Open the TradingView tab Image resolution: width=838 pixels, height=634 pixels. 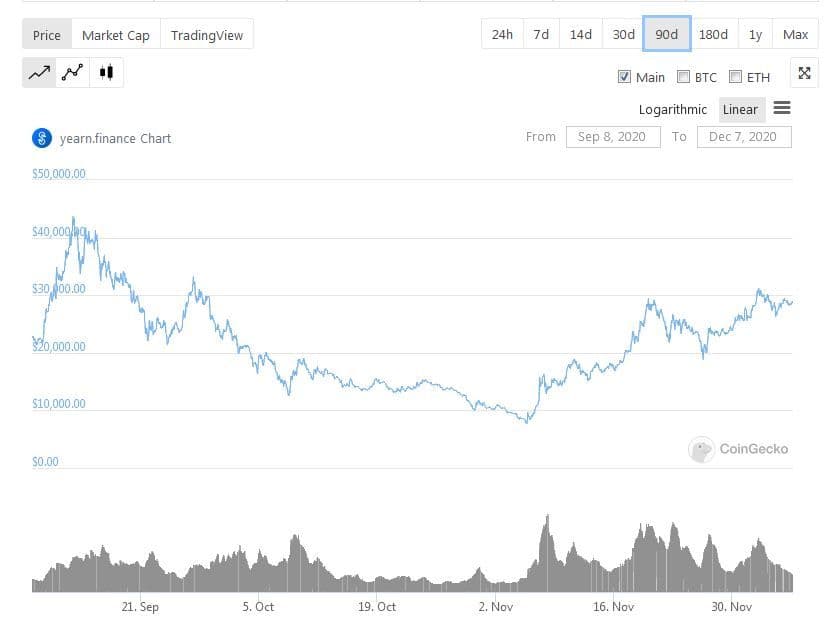pos(207,35)
